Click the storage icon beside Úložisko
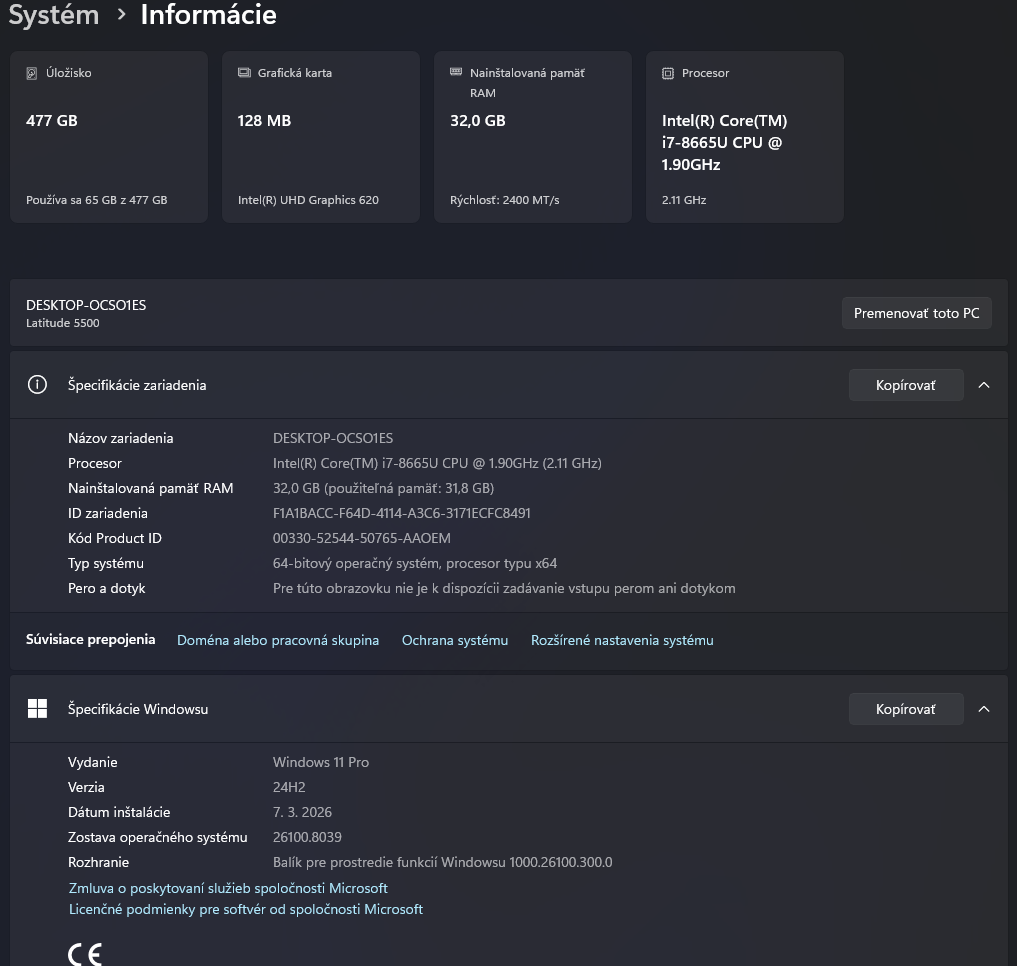The image size is (1017, 966). coord(32,73)
